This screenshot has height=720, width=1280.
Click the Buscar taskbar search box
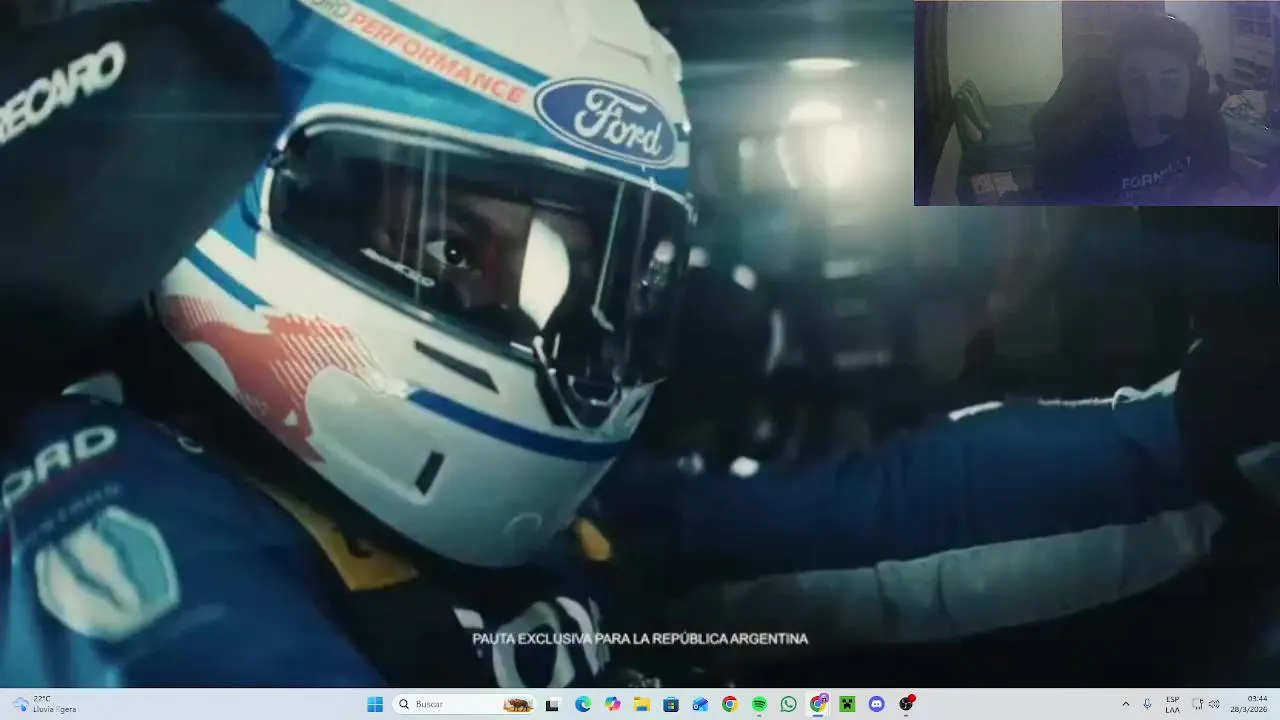click(x=466, y=704)
